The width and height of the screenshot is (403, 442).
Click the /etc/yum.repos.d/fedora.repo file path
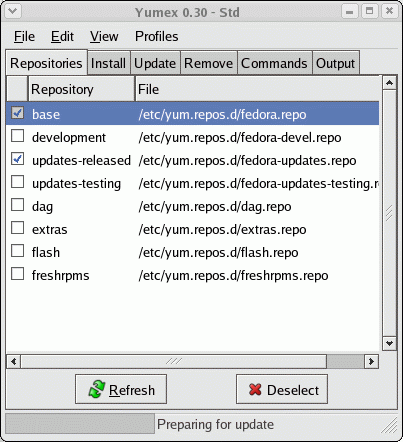222,114
